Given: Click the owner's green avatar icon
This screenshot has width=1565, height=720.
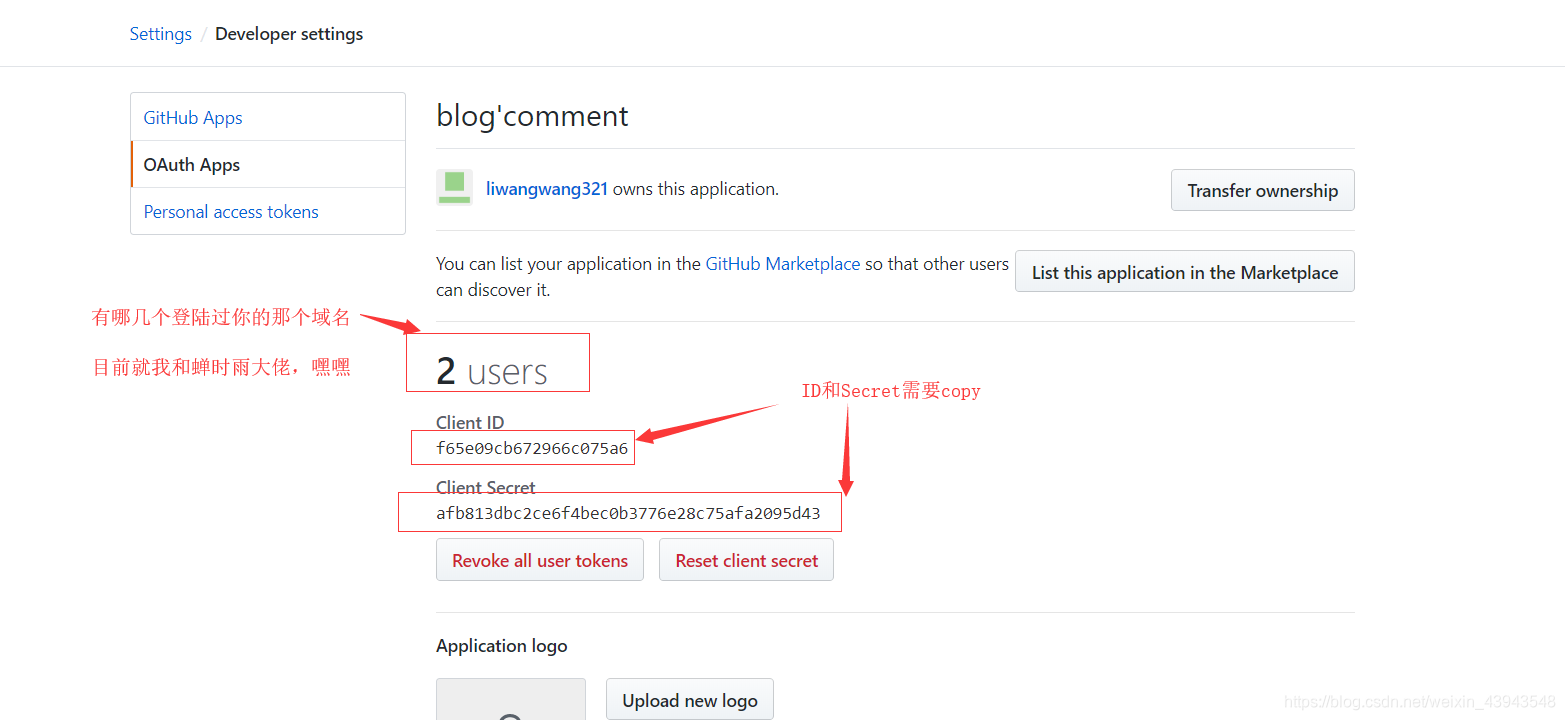Looking at the screenshot, I should [454, 188].
